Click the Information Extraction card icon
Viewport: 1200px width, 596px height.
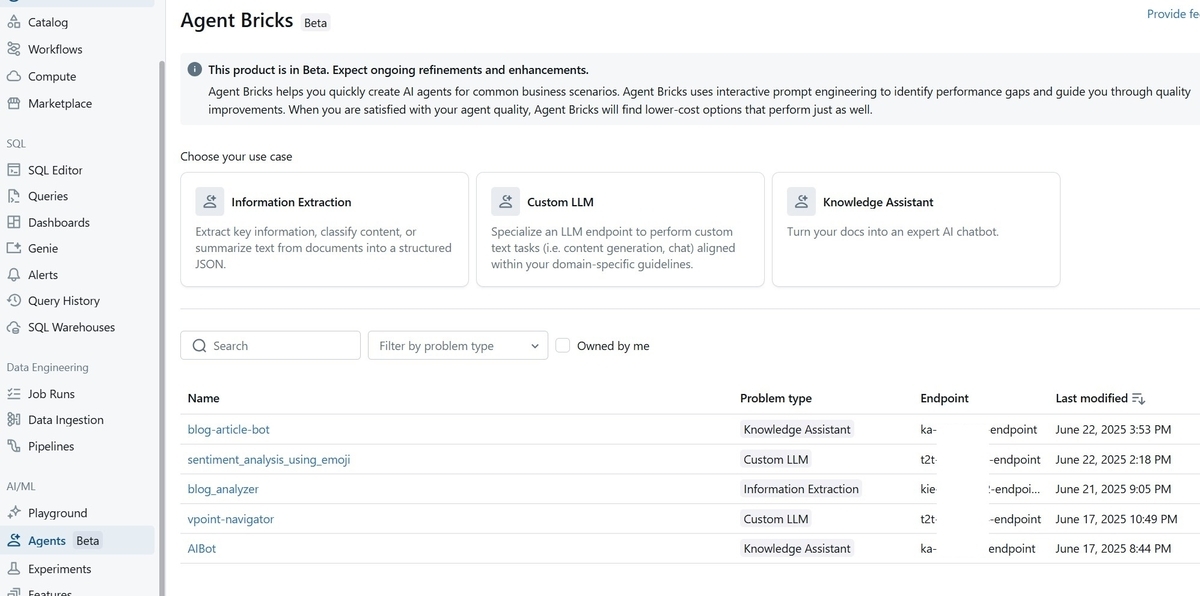click(x=210, y=202)
